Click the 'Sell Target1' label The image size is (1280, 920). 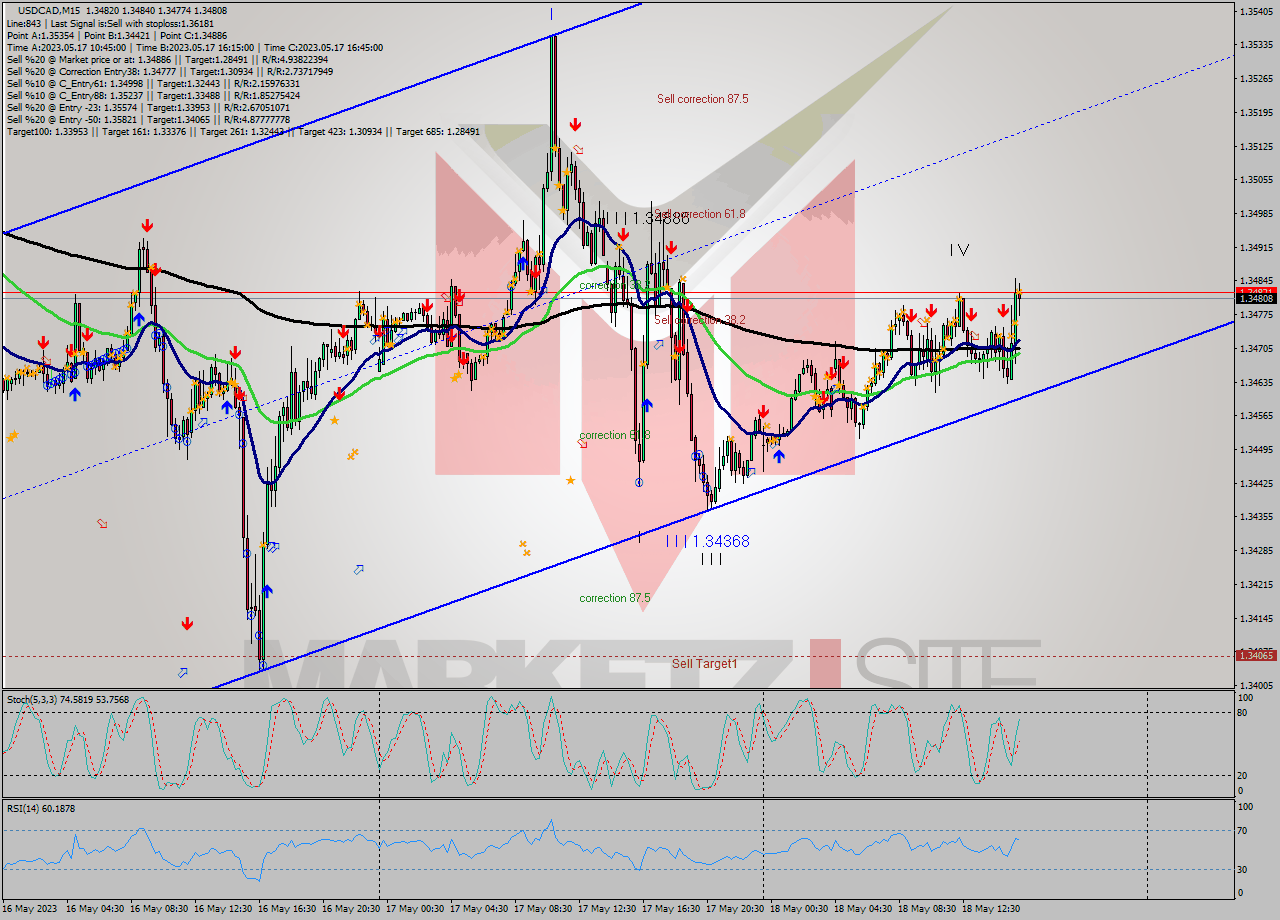point(704,664)
